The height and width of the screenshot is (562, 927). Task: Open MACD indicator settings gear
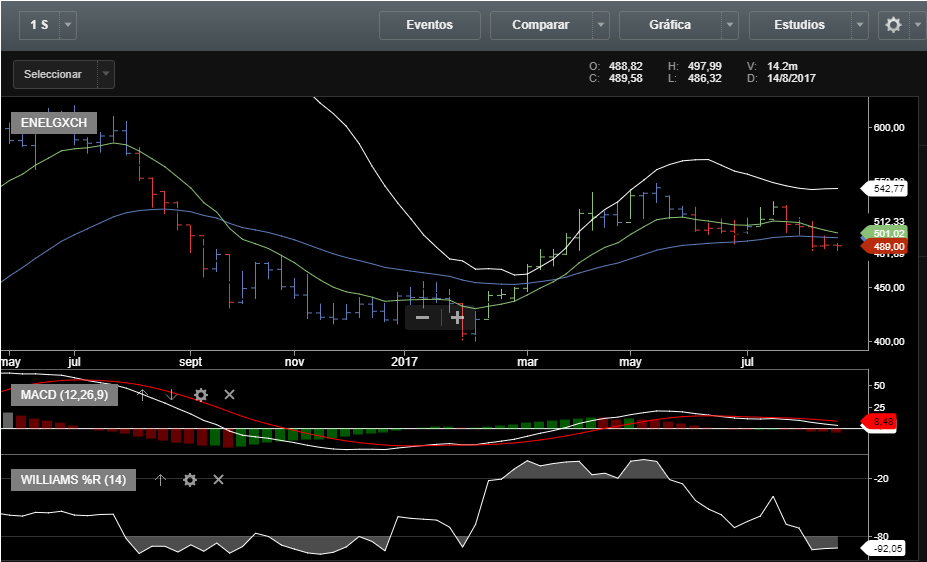(201, 395)
